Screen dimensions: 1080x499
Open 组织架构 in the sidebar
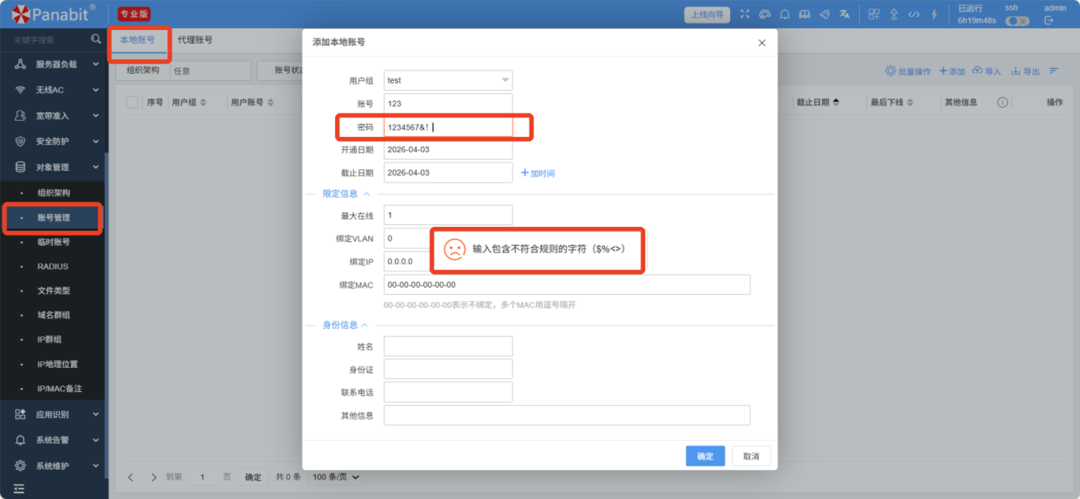tap(54, 193)
